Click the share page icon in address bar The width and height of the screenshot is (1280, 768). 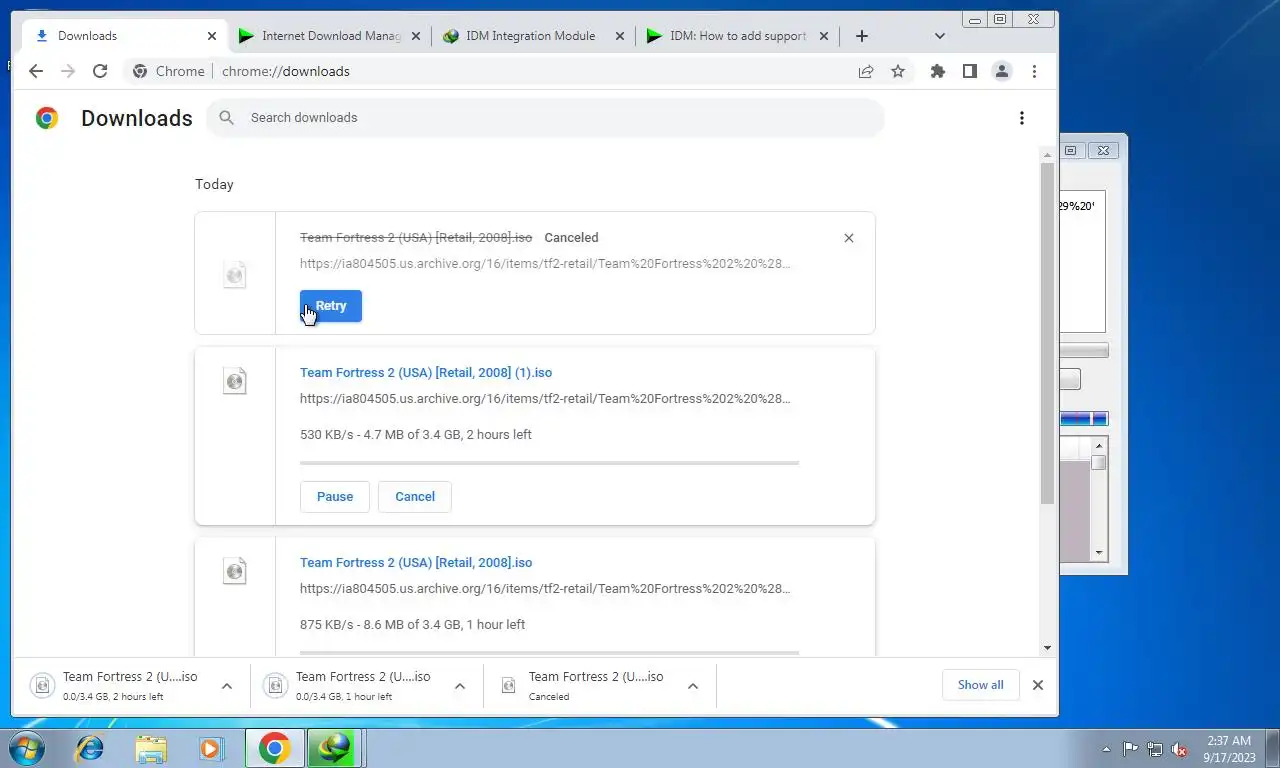(866, 71)
